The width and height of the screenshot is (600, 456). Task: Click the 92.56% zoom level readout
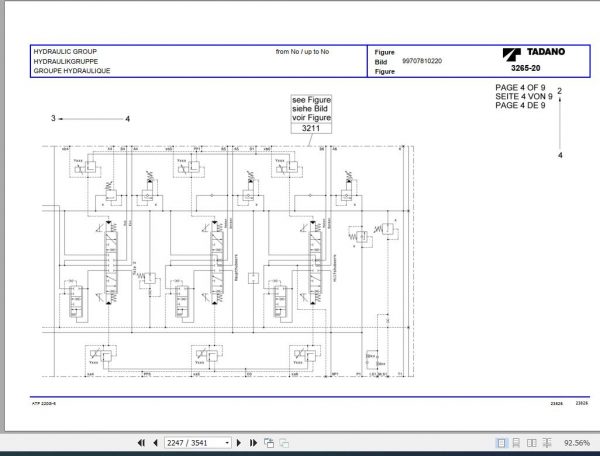577,443
